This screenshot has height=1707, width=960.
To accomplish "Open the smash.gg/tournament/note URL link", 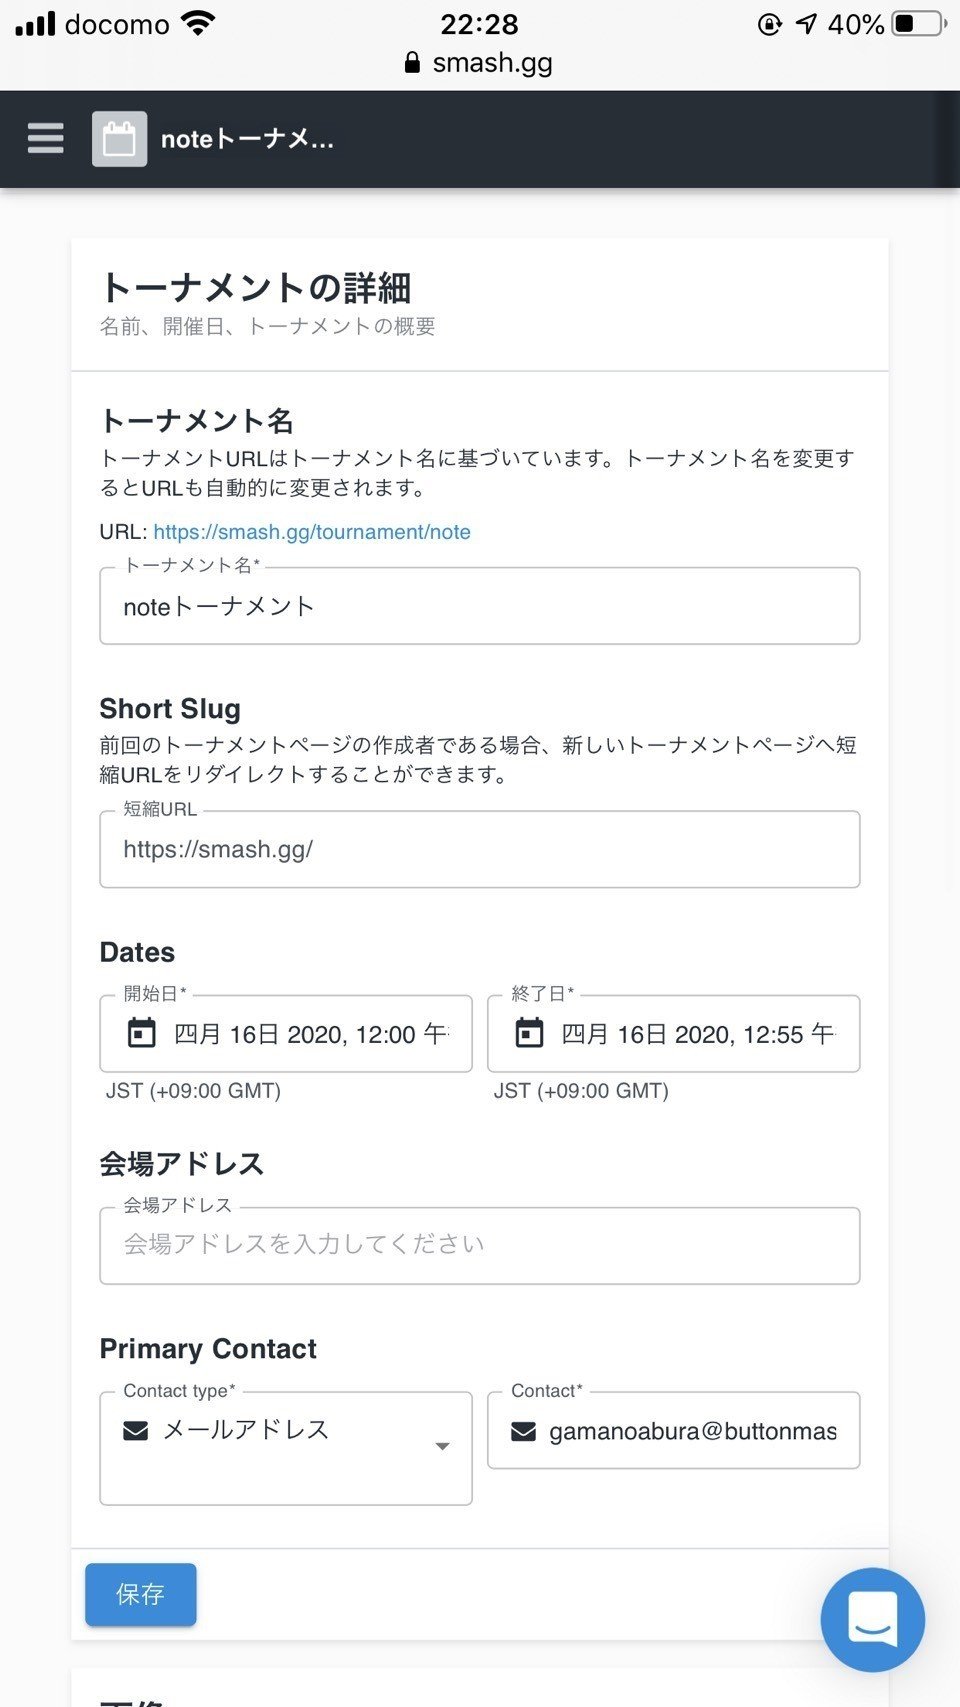I will 312,532.
